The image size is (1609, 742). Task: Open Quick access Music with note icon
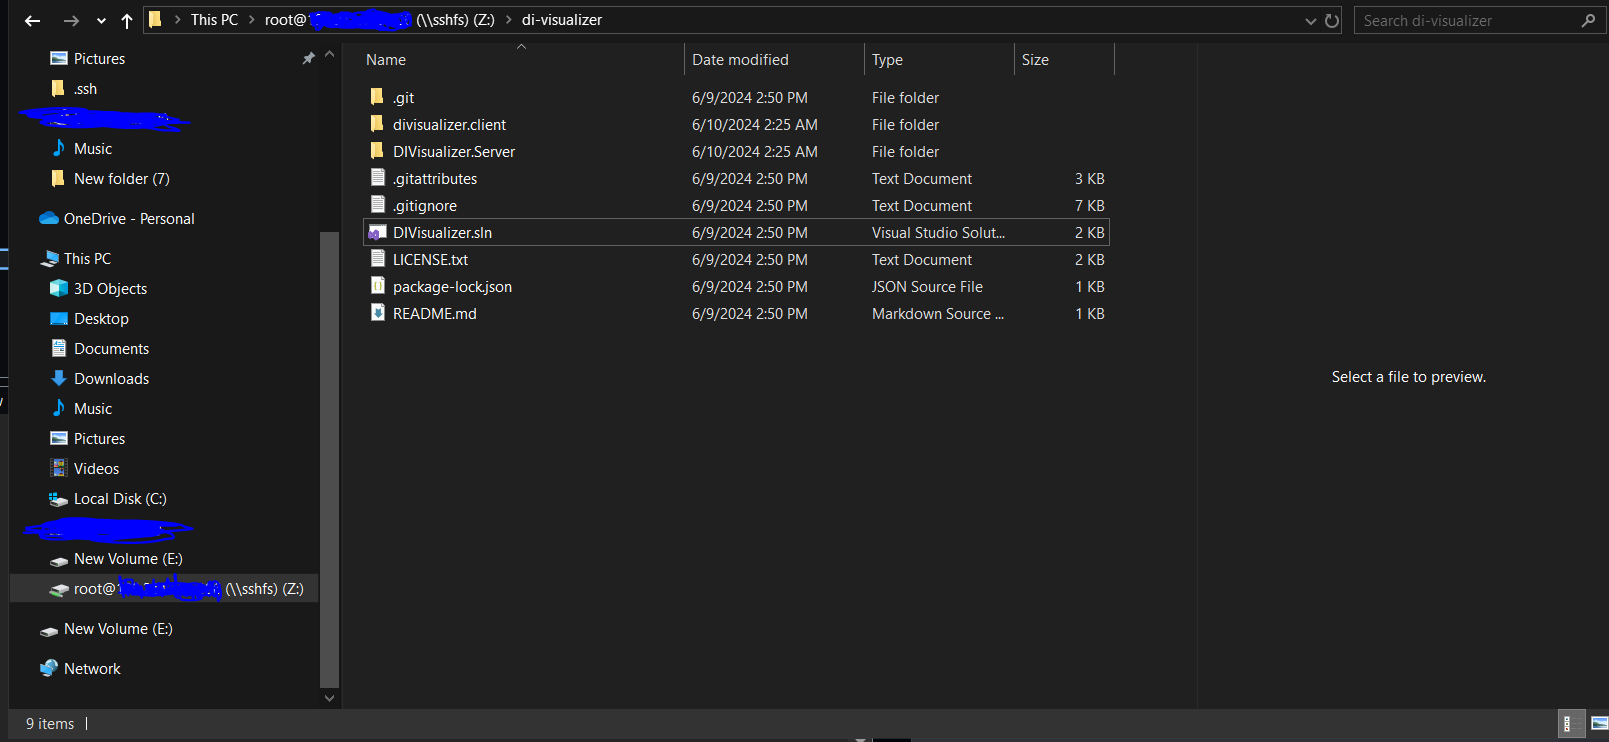coord(92,149)
